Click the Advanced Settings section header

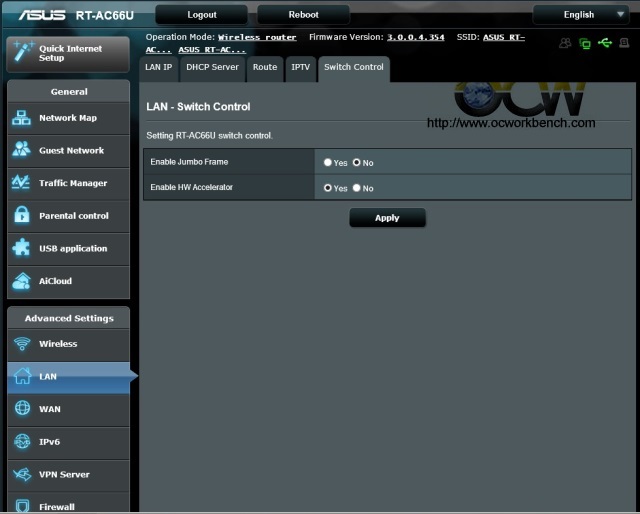69,318
